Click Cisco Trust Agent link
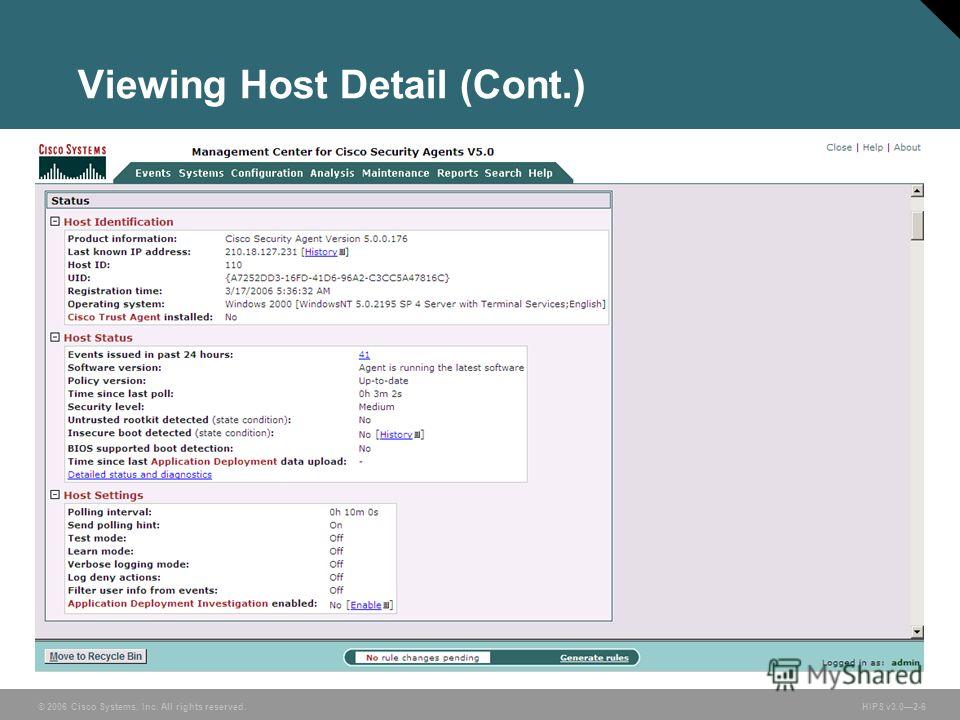 [114, 317]
